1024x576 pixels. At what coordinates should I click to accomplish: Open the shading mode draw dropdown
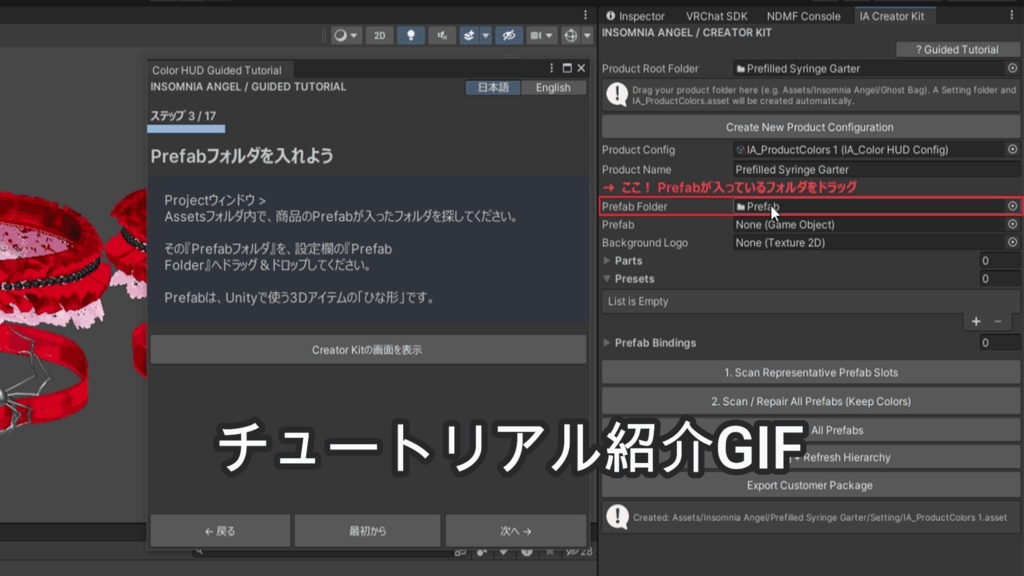coord(345,35)
